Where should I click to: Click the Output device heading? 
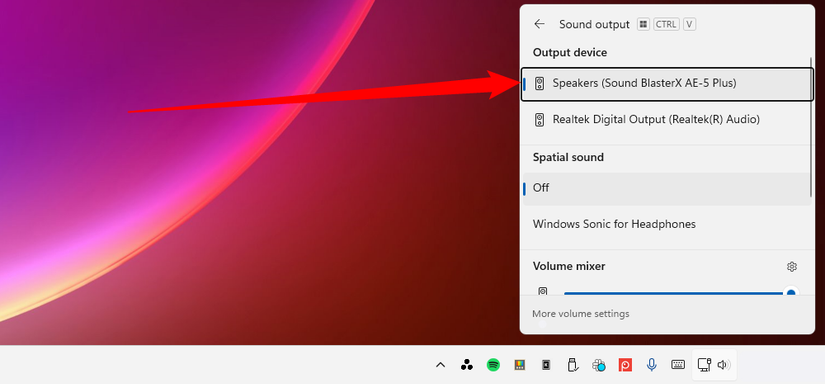point(570,53)
